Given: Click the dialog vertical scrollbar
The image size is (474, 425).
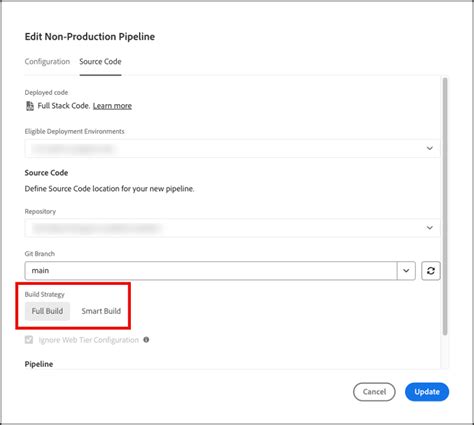Looking at the screenshot, I should (x=445, y=206).
